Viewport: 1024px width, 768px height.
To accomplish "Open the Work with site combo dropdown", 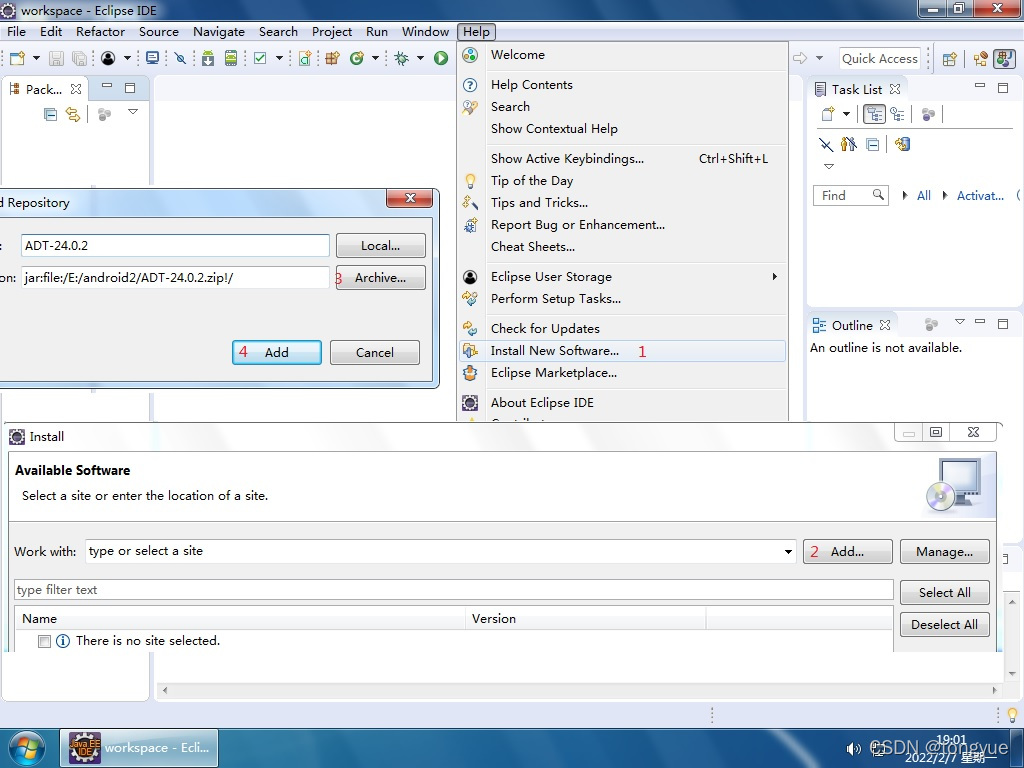I will (x=788, y=552).
